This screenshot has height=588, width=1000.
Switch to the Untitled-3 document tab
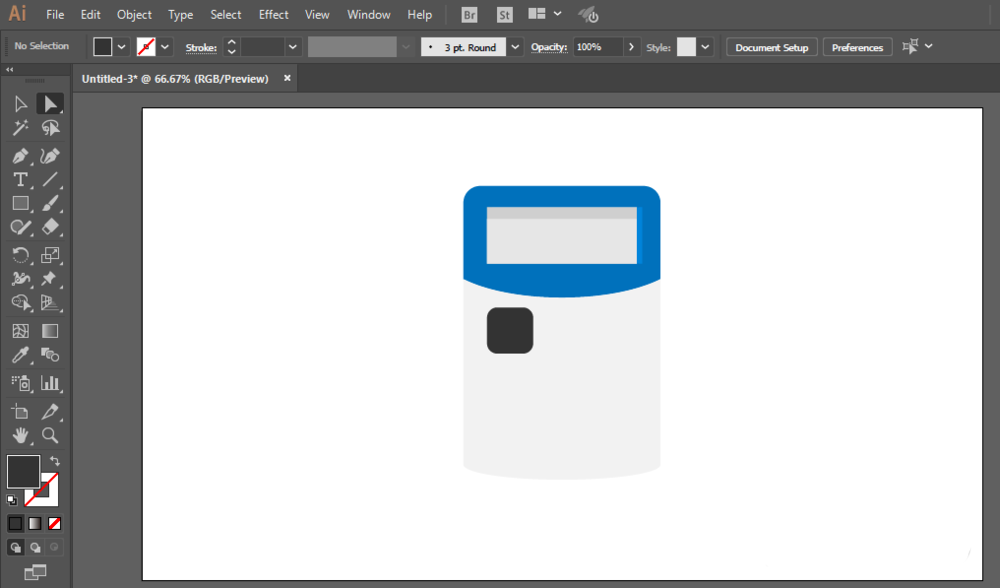[x=175, y=79]
